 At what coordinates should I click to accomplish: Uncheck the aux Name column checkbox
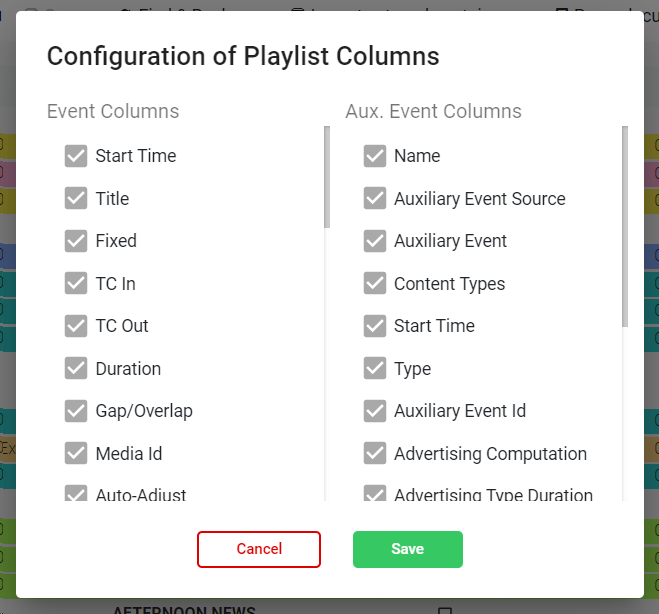click(x=375, y=156)
